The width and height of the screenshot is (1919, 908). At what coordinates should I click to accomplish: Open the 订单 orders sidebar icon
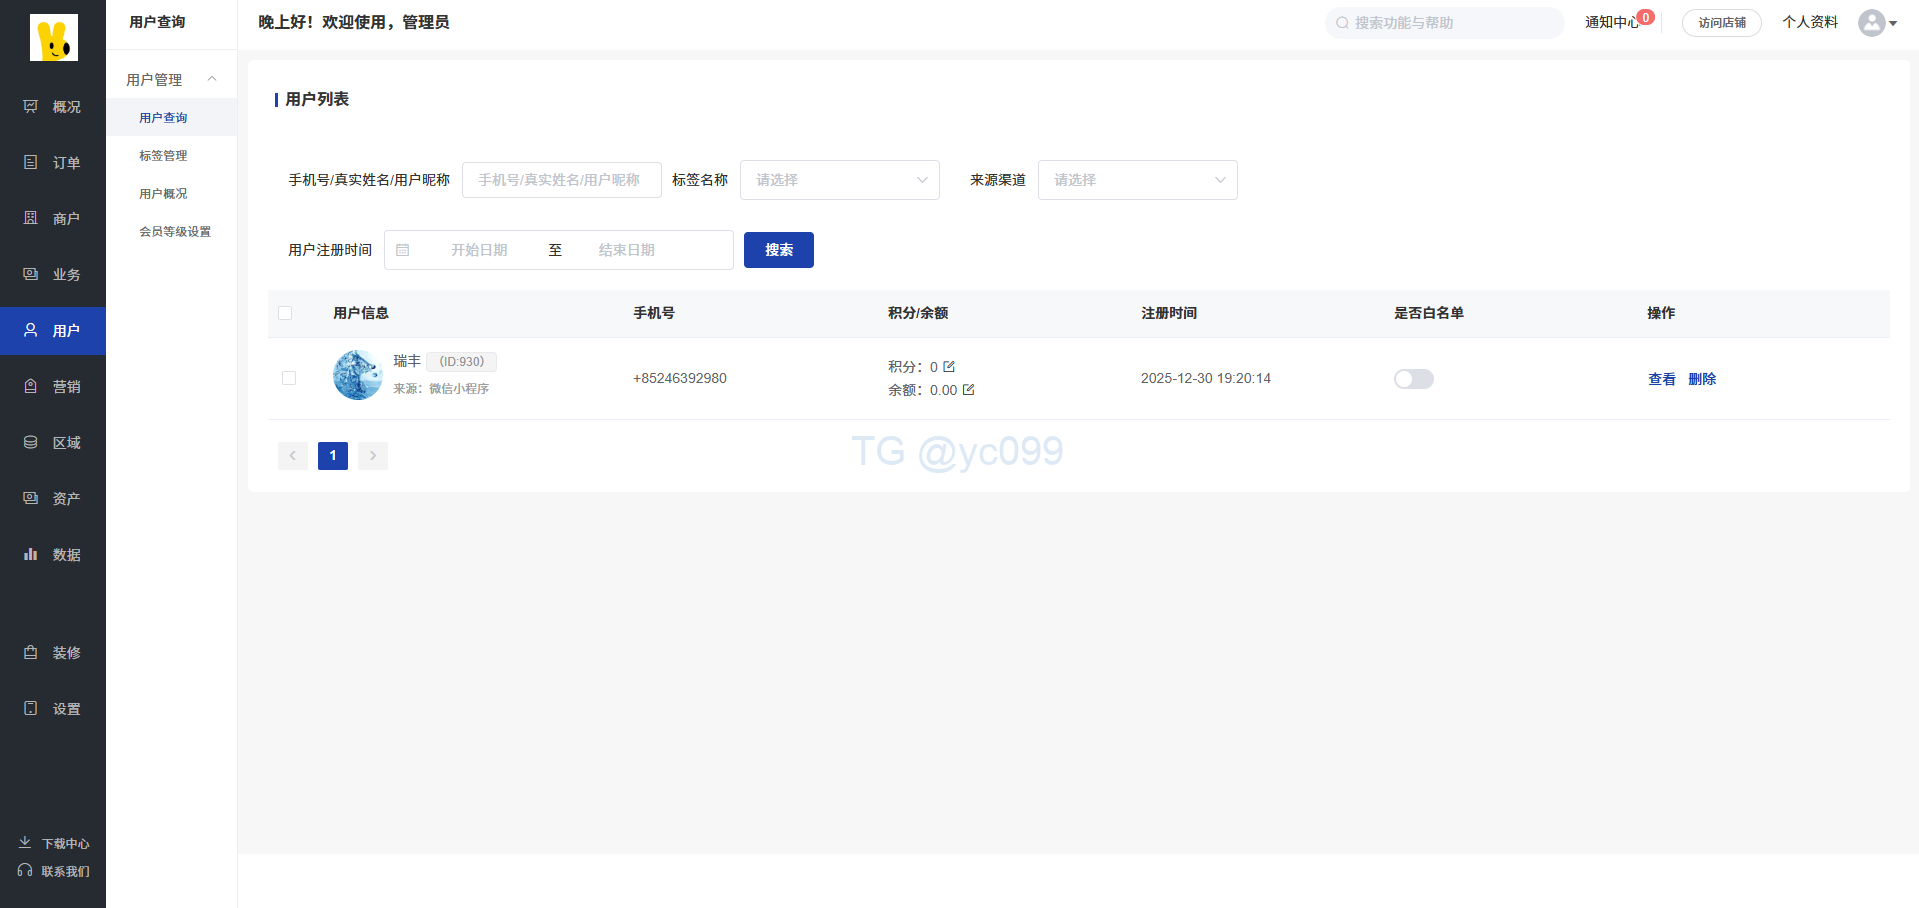click(x=31, y=163)
